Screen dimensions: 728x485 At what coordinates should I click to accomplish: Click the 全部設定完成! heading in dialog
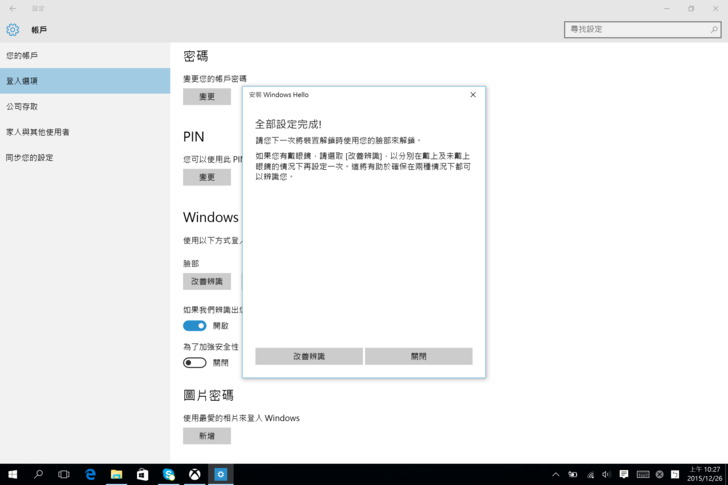click(288, 124)
